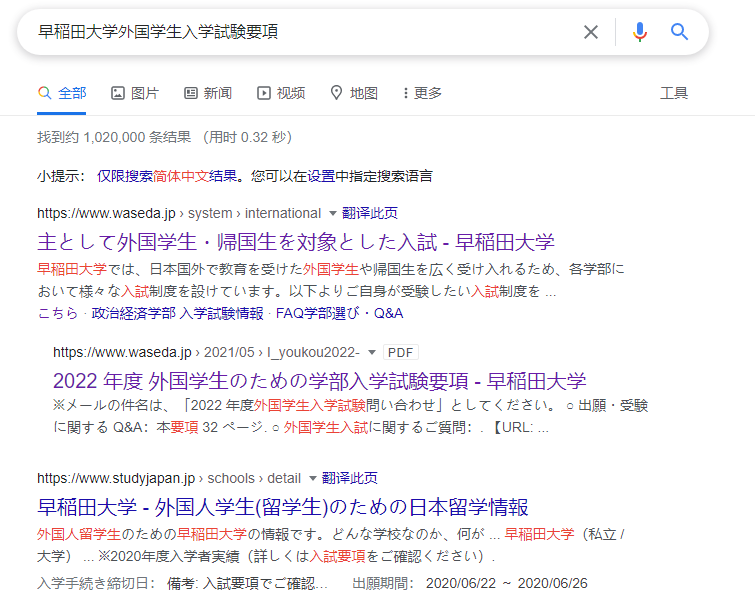Image resolution: width=755 pixels, height=609 pixels.
Task: Go to the 地图 tab
Action: point(354,93)
